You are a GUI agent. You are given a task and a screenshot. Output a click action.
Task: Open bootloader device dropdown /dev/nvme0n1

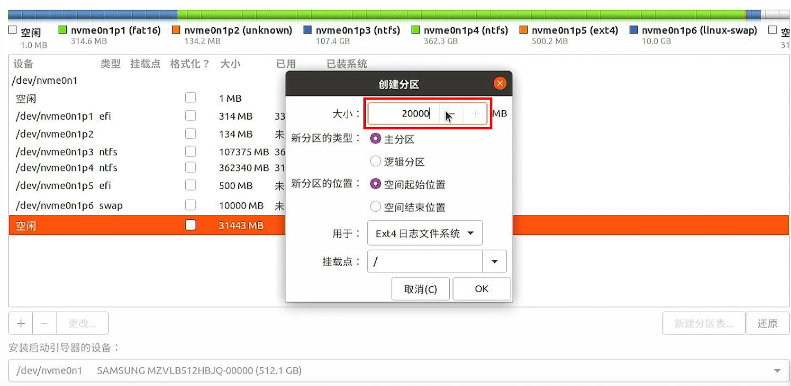[399, 371]
